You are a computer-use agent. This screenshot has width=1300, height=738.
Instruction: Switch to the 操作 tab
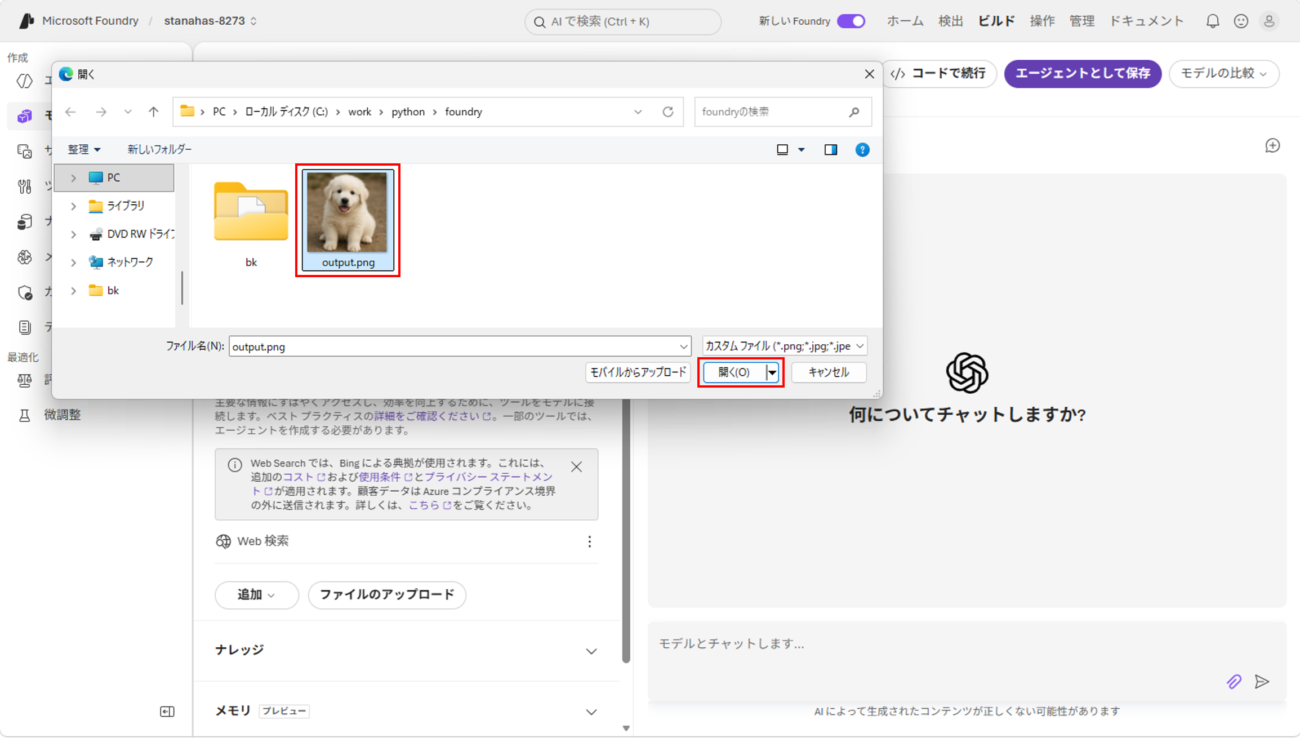point(1042,21)
